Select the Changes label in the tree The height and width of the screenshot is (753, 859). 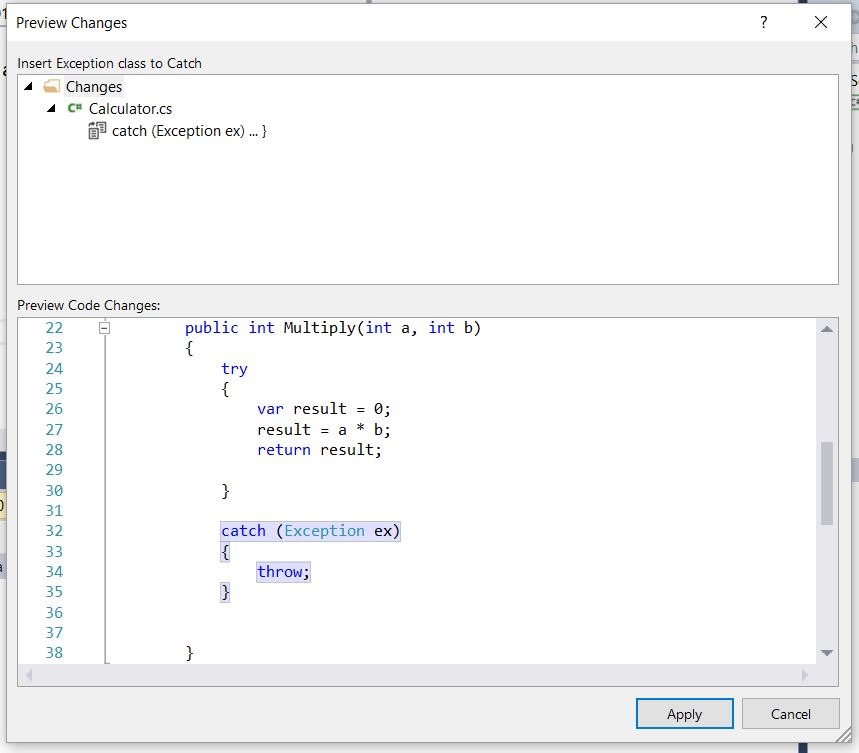pos(94,87)
